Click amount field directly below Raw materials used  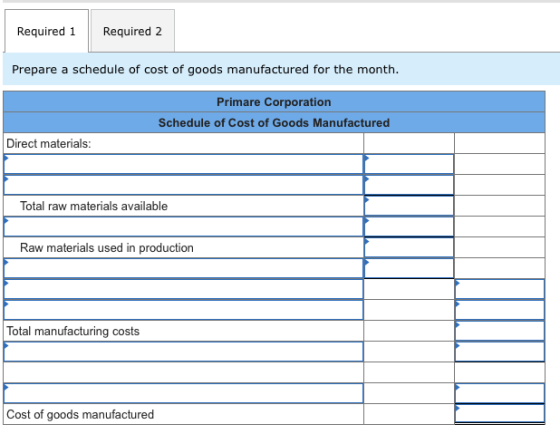[x=409, y=268]
